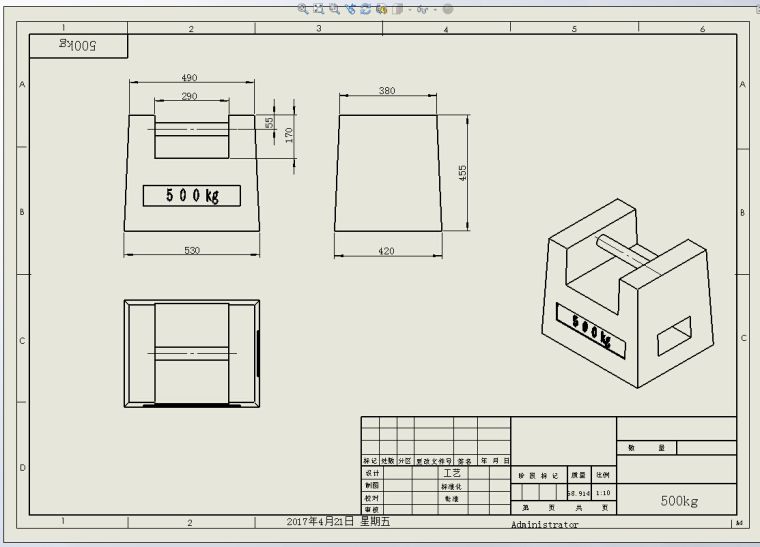Click the blue circular-arrows Rotate View icon
760x547 pixels.
pos(366,8)
